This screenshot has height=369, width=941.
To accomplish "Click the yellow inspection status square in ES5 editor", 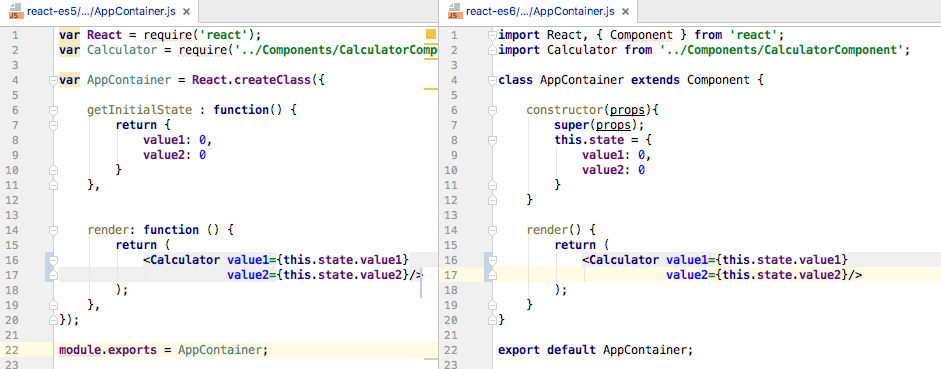I will 431,34.
